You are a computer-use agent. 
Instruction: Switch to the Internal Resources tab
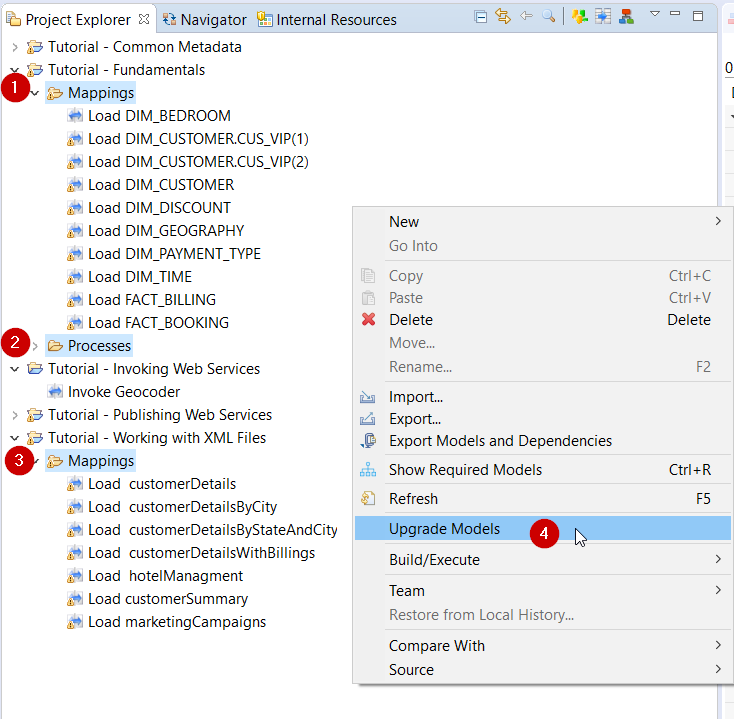pyautogui.click(x=327, y=20)
